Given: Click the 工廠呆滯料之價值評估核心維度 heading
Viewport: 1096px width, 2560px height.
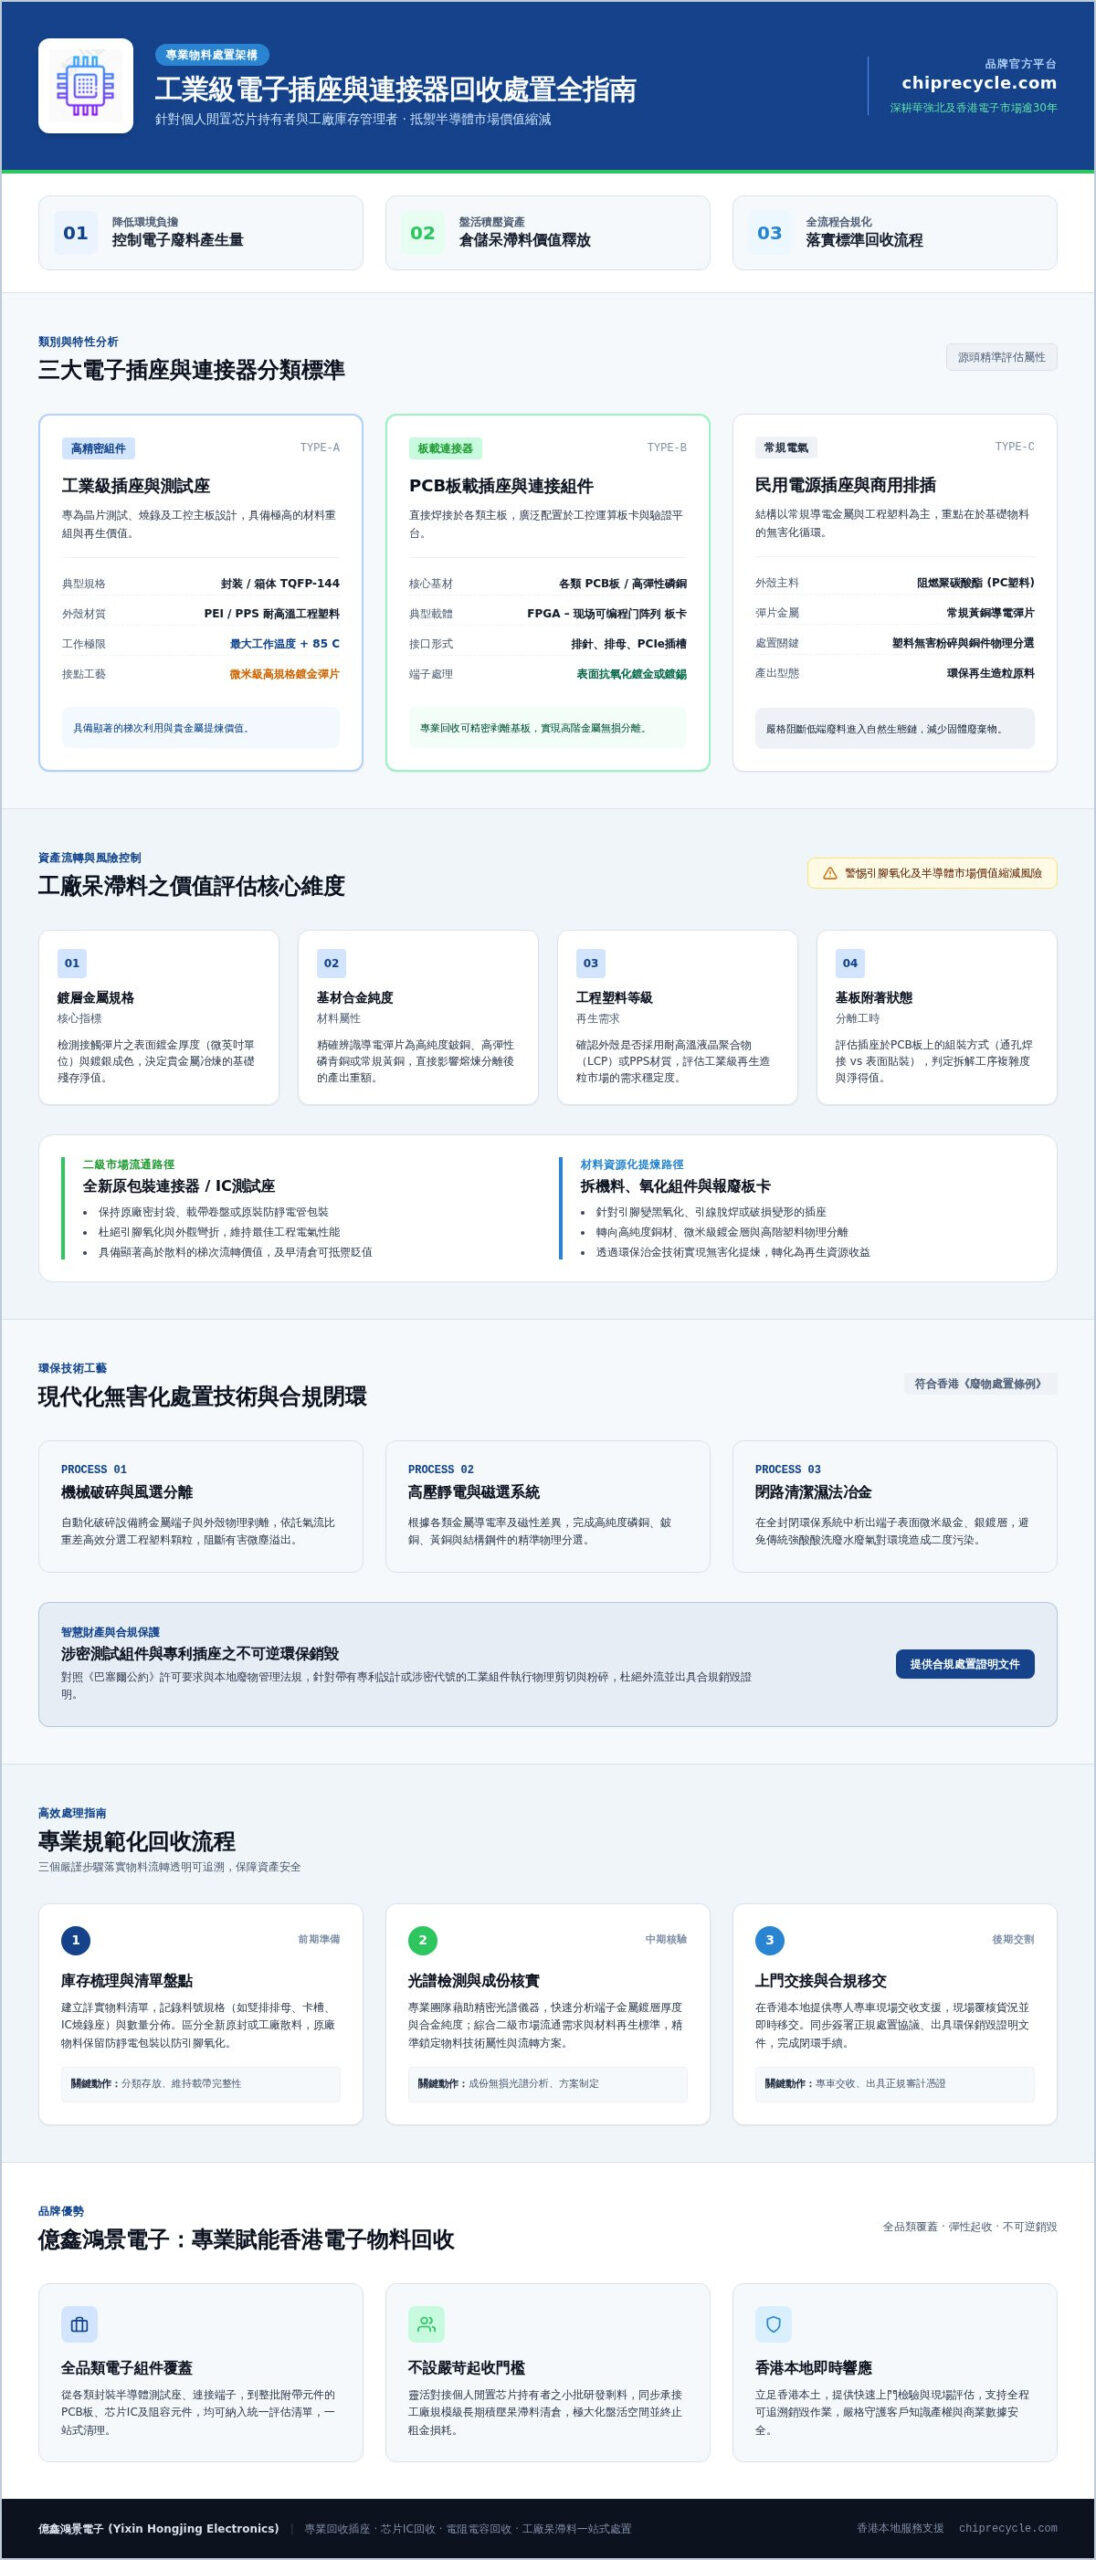Looking at the screenshot, I should click(192, 886).
